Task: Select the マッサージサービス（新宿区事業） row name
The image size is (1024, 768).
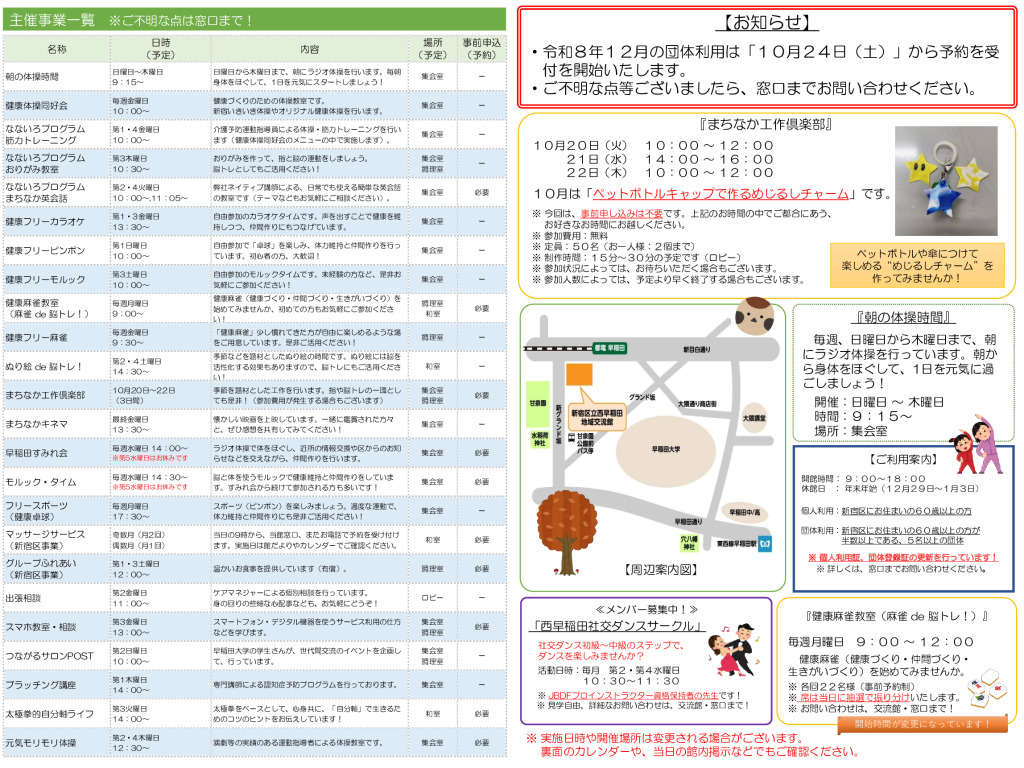Action: click(45, 539)
